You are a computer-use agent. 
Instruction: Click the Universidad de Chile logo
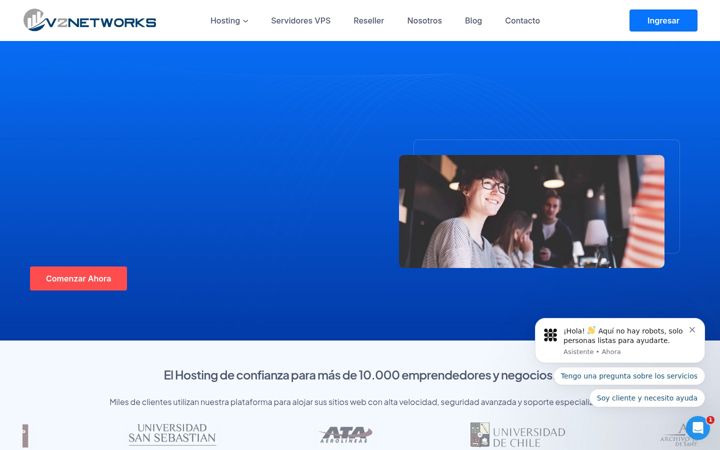(518, 435)
